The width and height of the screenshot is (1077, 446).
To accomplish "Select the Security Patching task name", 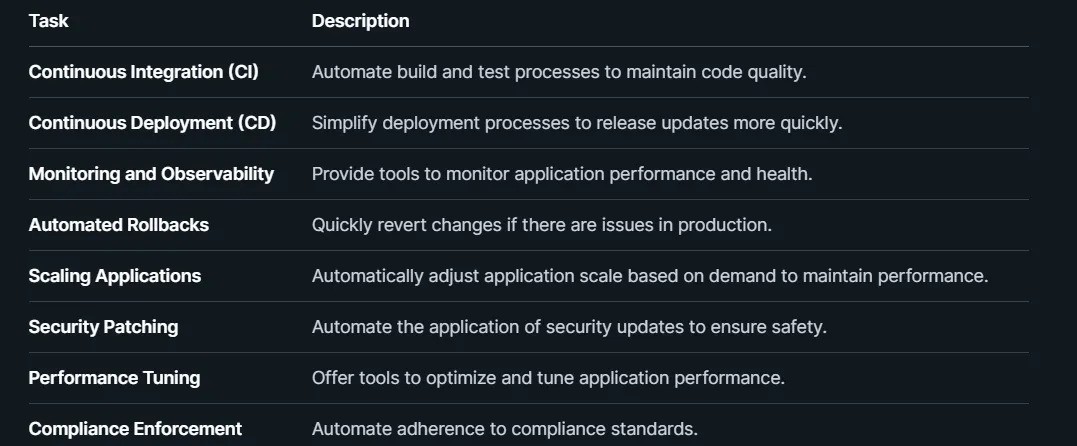I will point(103,327).
